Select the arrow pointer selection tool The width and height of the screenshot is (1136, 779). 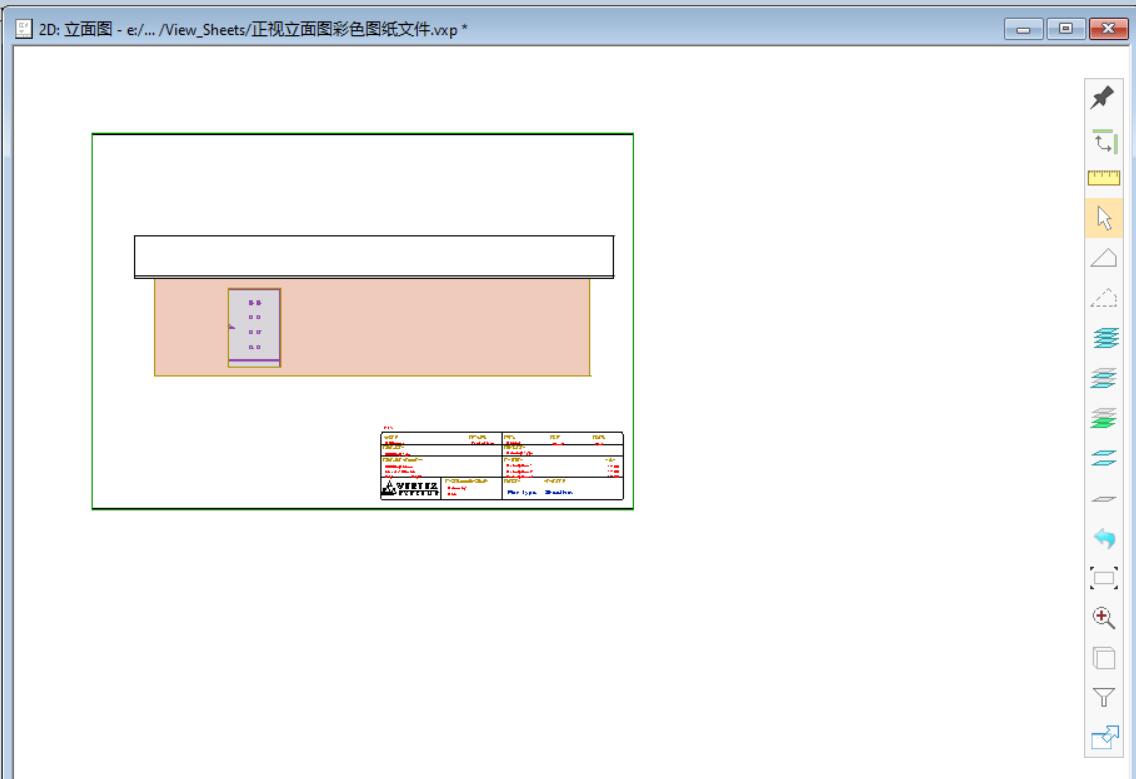pyautogui.click(x=1103, y=218)
